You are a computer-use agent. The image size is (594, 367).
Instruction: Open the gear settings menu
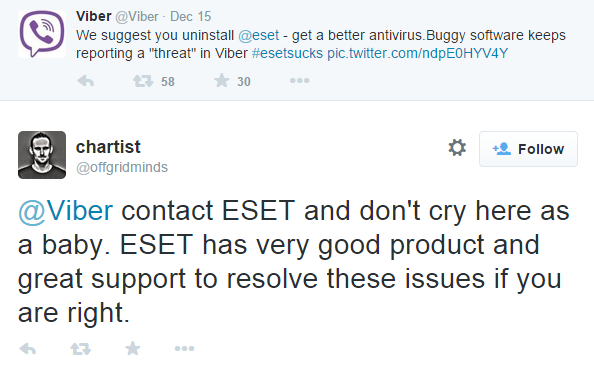tap(457, 148)
